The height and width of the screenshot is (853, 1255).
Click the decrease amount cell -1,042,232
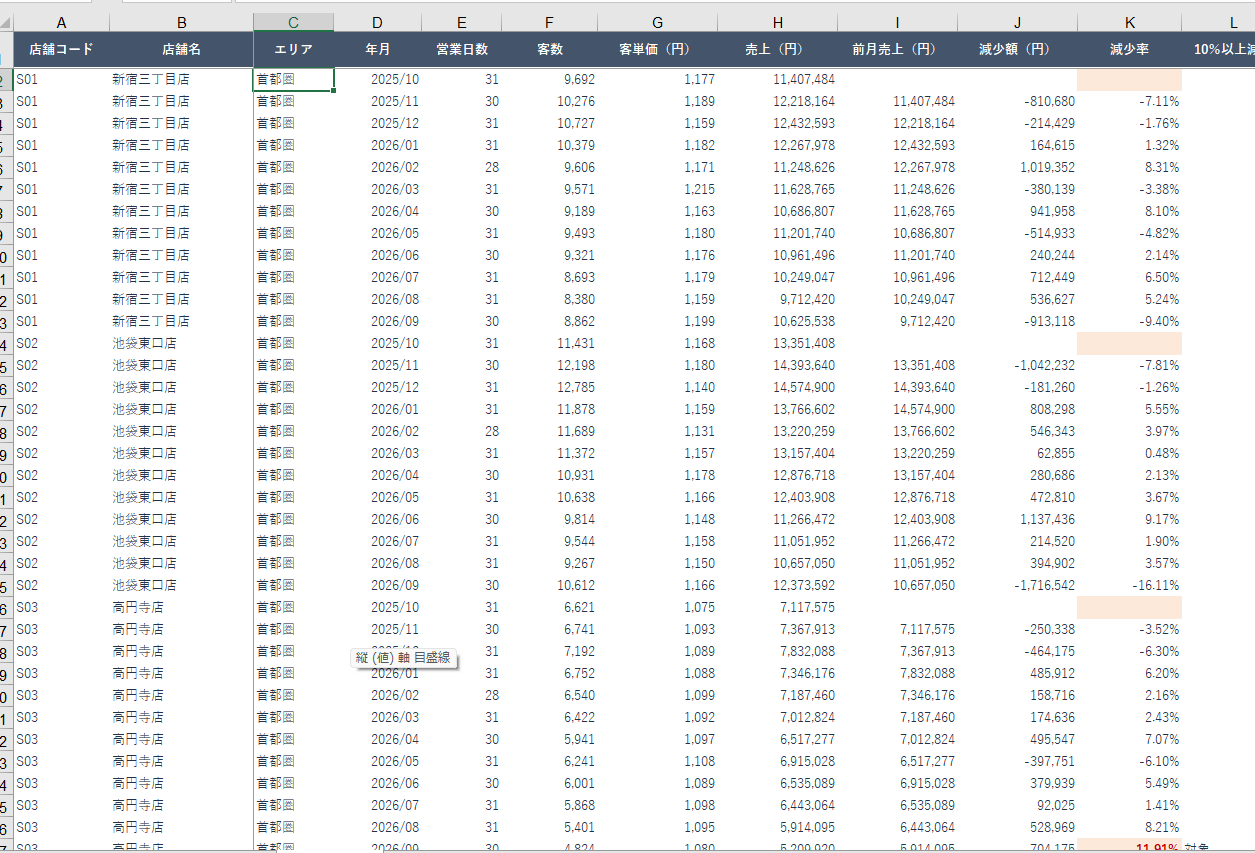pos(1017,365)
